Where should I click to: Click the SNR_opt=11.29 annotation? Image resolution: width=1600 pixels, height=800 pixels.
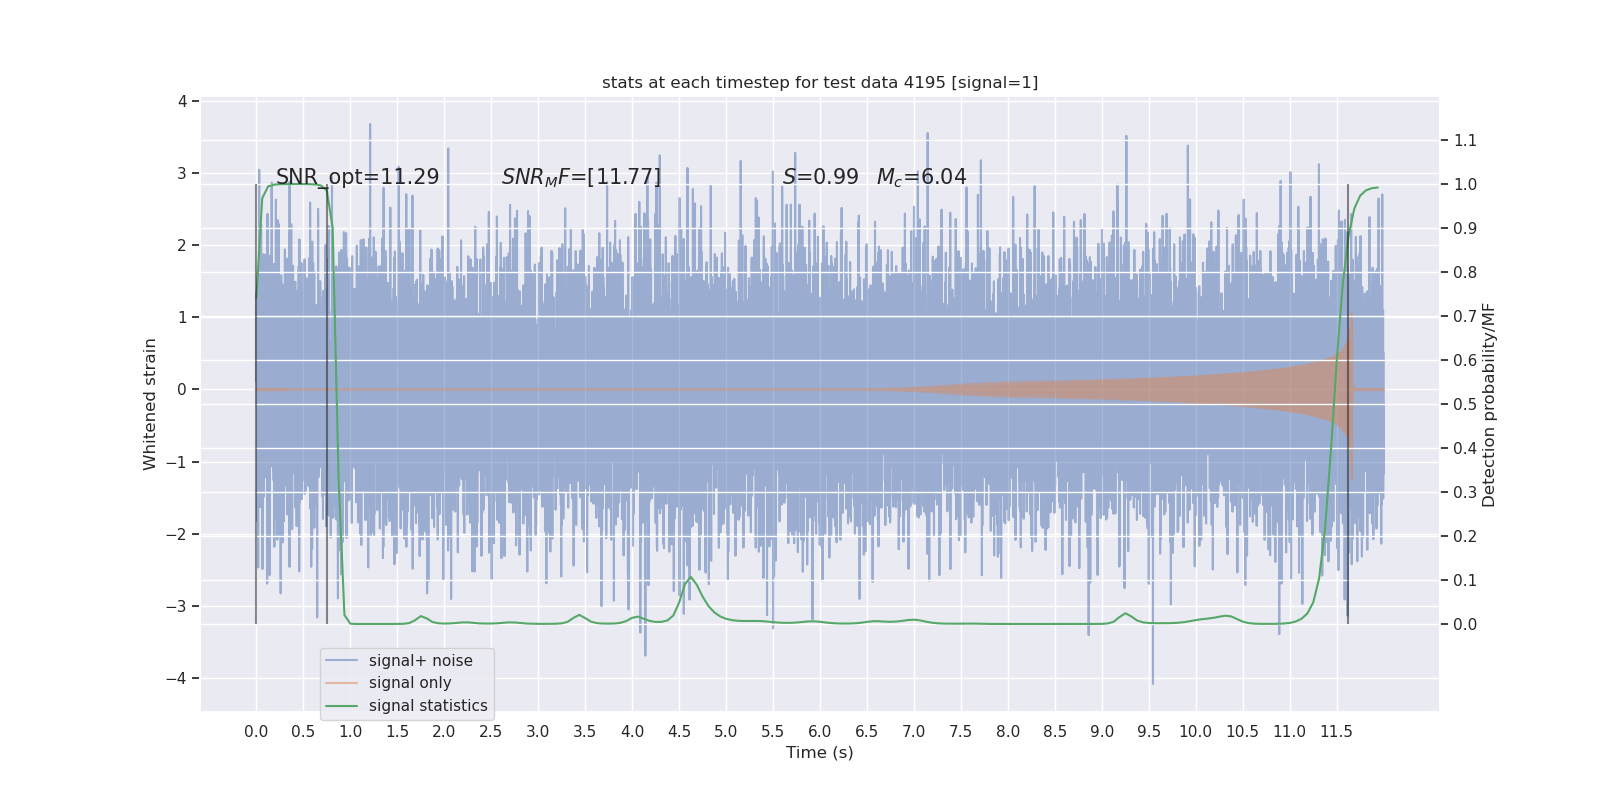[357, 177]
